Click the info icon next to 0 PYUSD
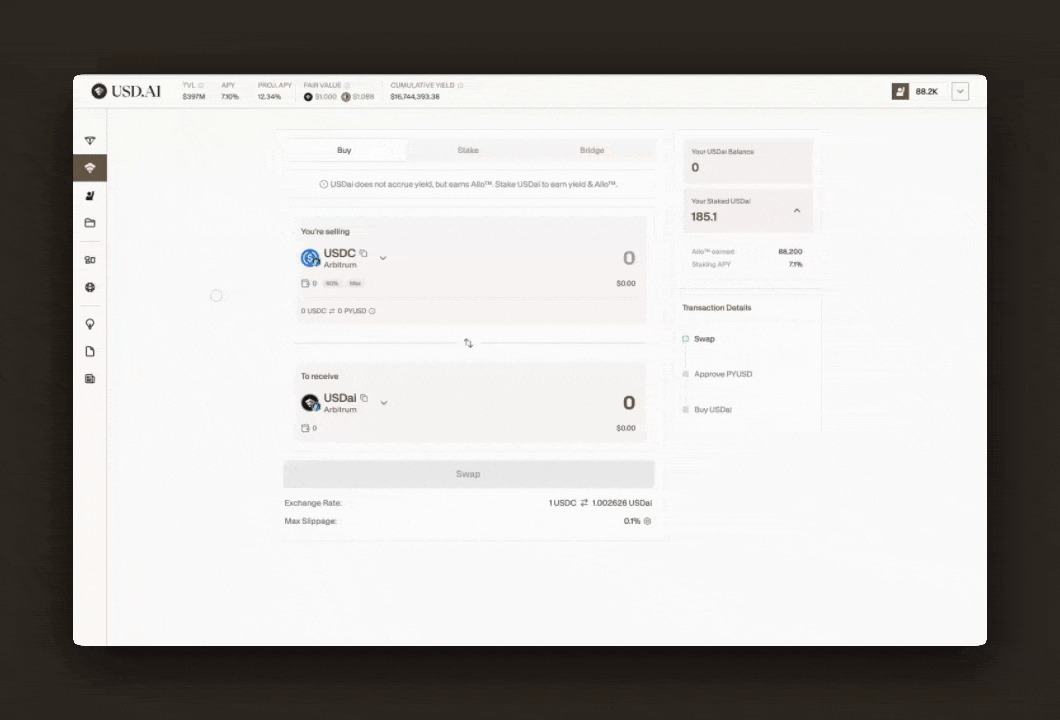The height and width of the screenshot is (720, 1060). (372, 311)
